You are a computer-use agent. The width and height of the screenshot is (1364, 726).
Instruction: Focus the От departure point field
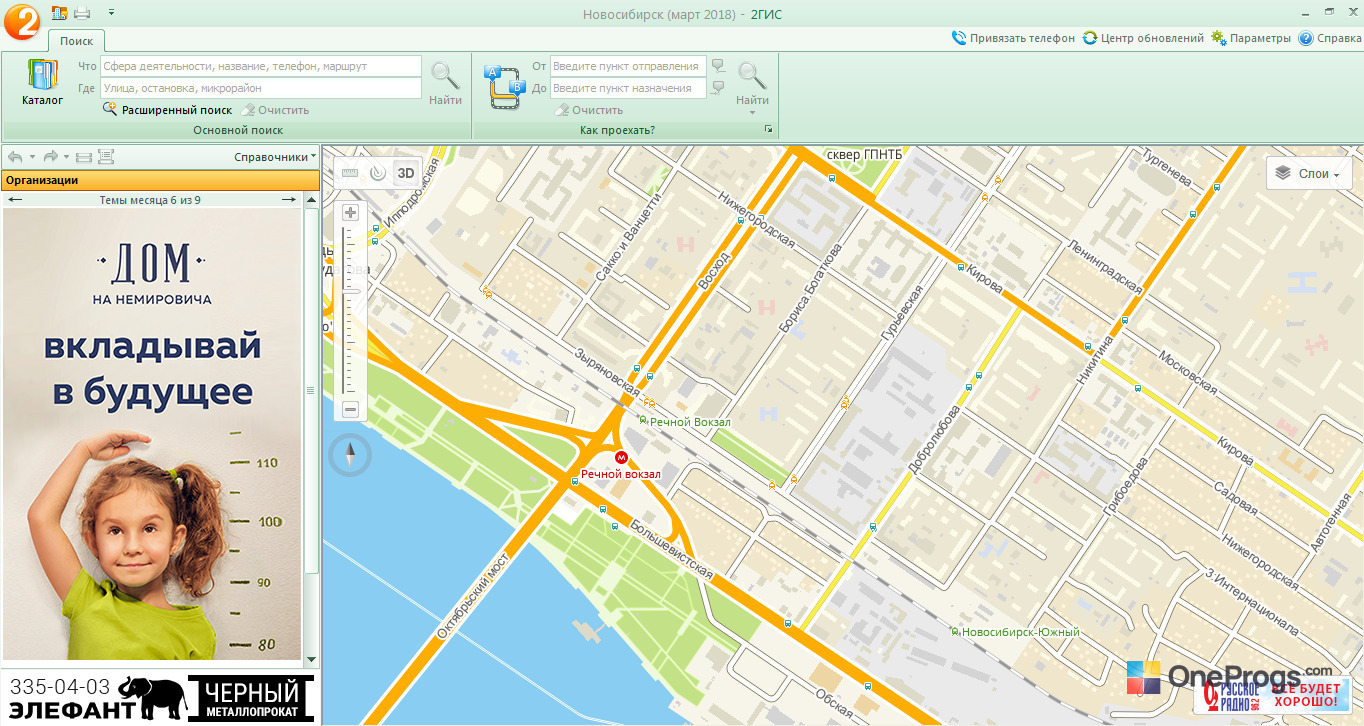628,66
